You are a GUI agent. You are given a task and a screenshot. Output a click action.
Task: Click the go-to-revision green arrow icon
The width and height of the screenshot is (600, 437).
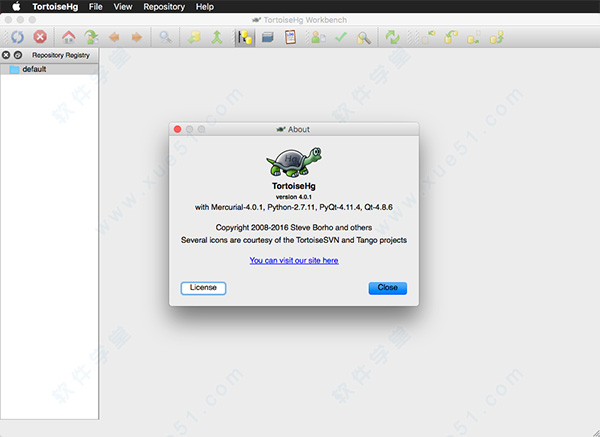coord(91,37)
